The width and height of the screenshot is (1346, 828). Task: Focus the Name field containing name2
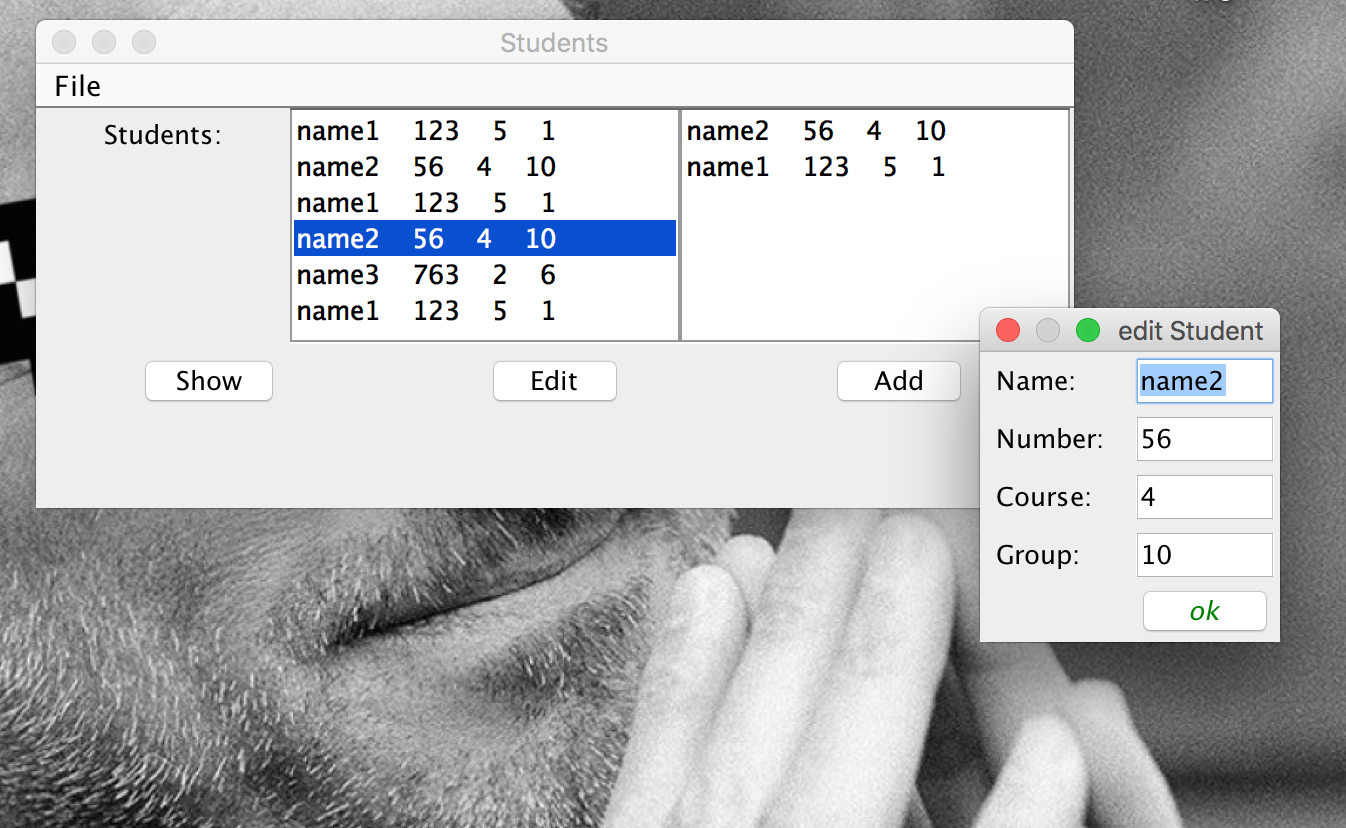tap(1205, 381)
